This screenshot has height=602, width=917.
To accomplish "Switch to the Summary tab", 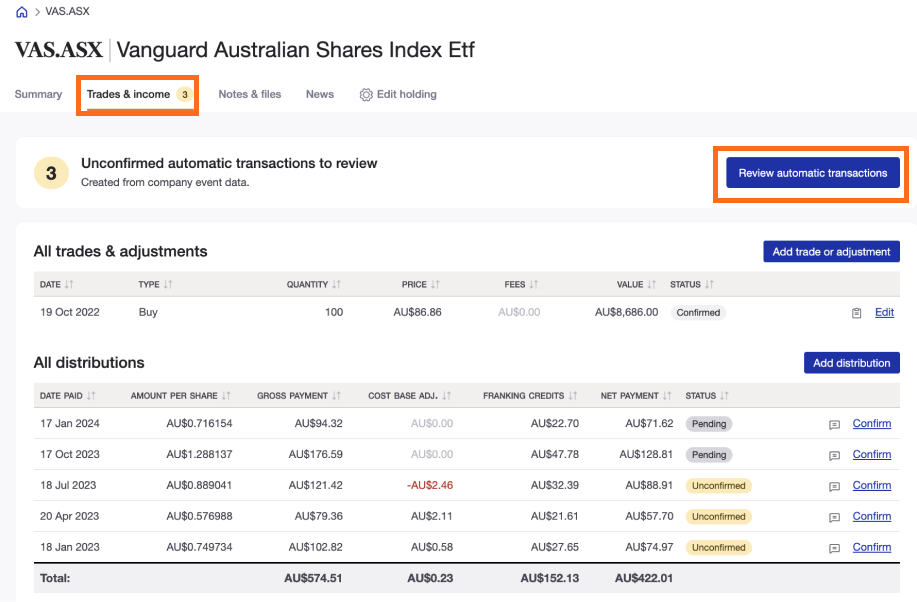I will pos(37,94).
